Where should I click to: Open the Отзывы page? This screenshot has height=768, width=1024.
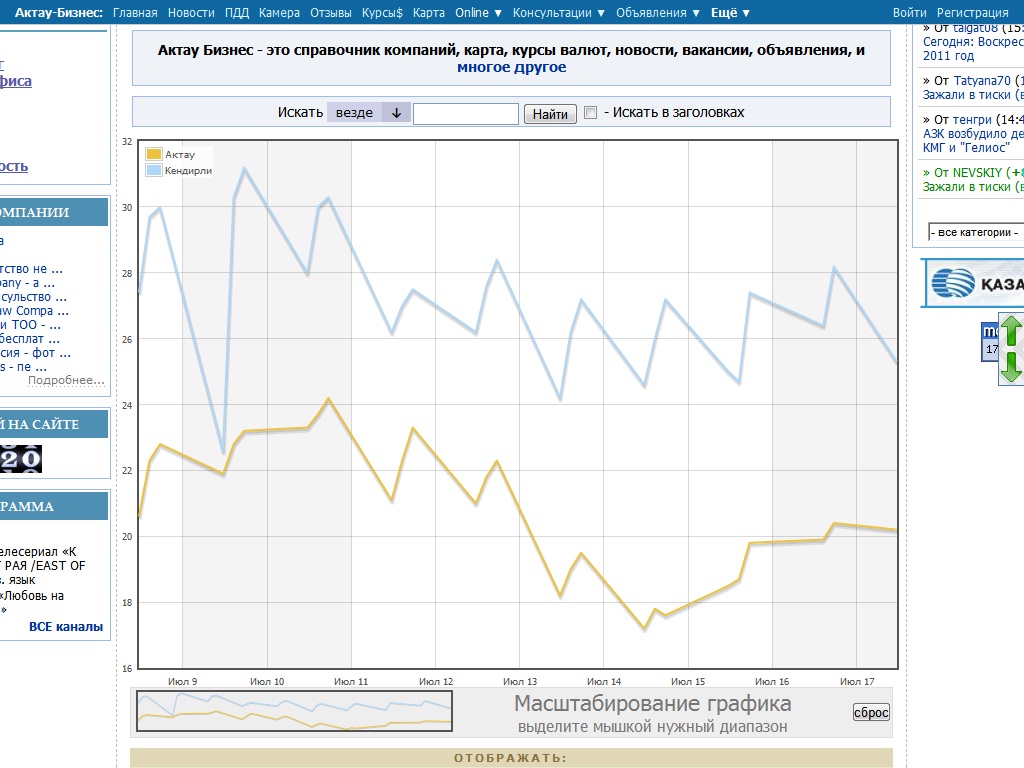point(330,12)
